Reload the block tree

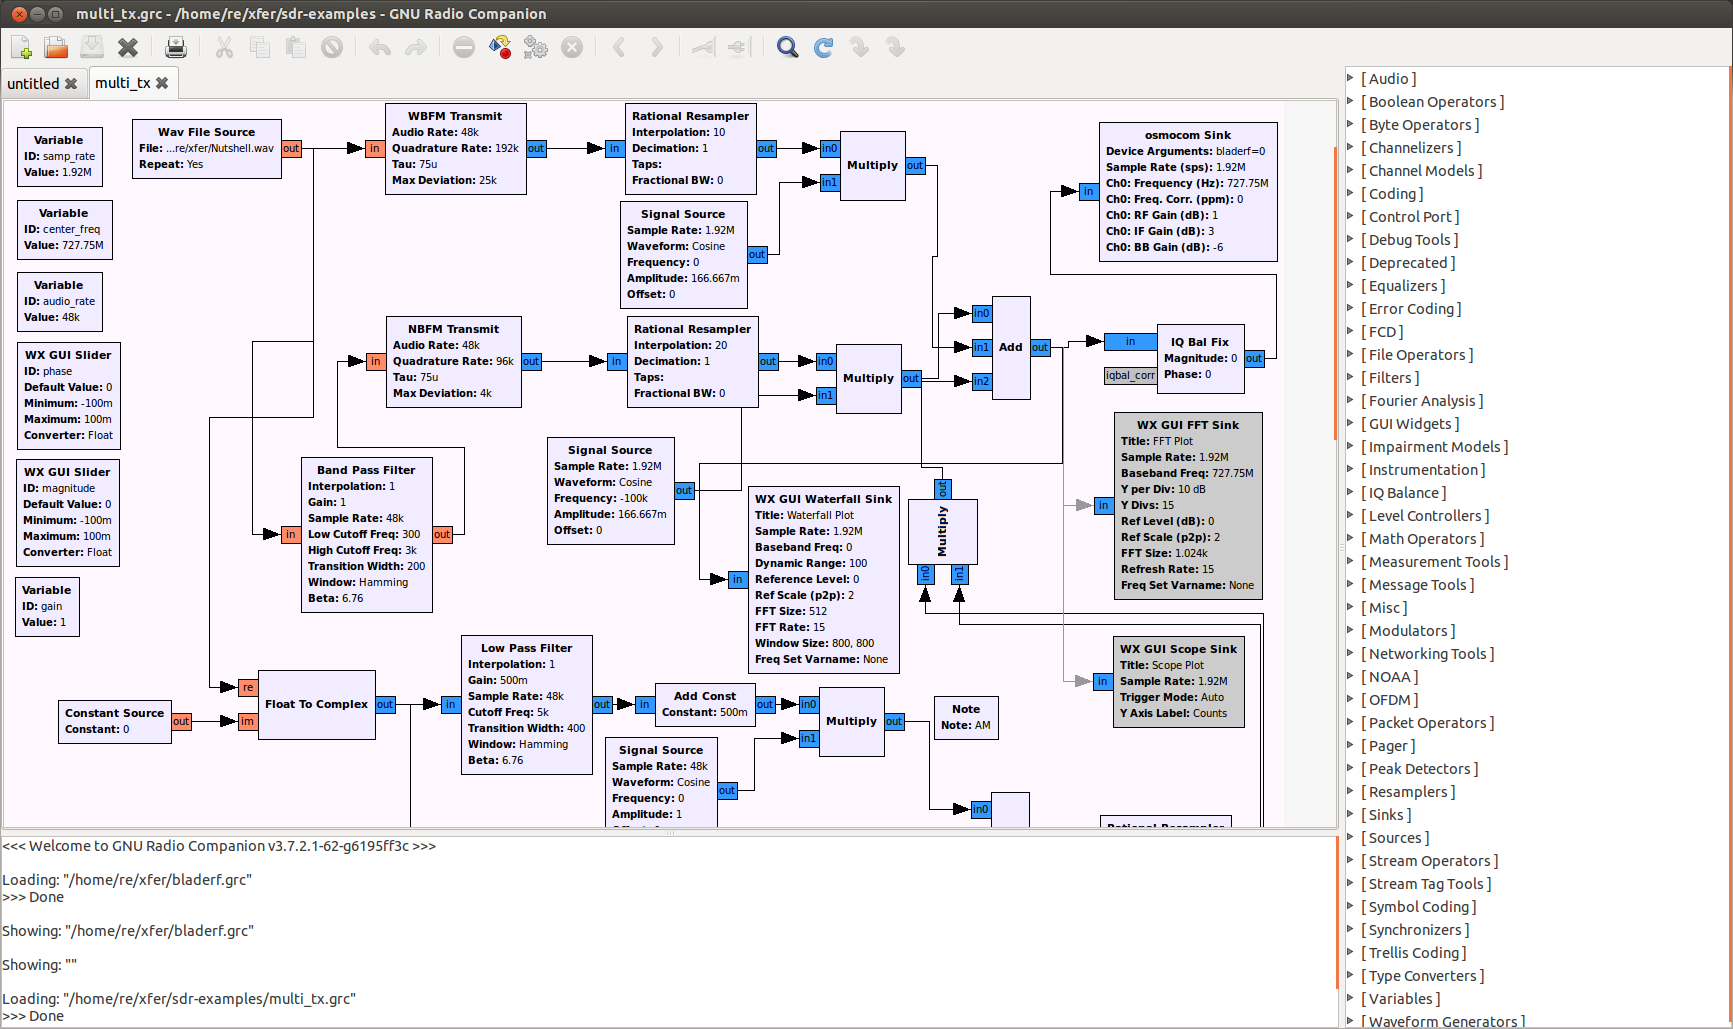pyautogui.click(x=824, y=47)
